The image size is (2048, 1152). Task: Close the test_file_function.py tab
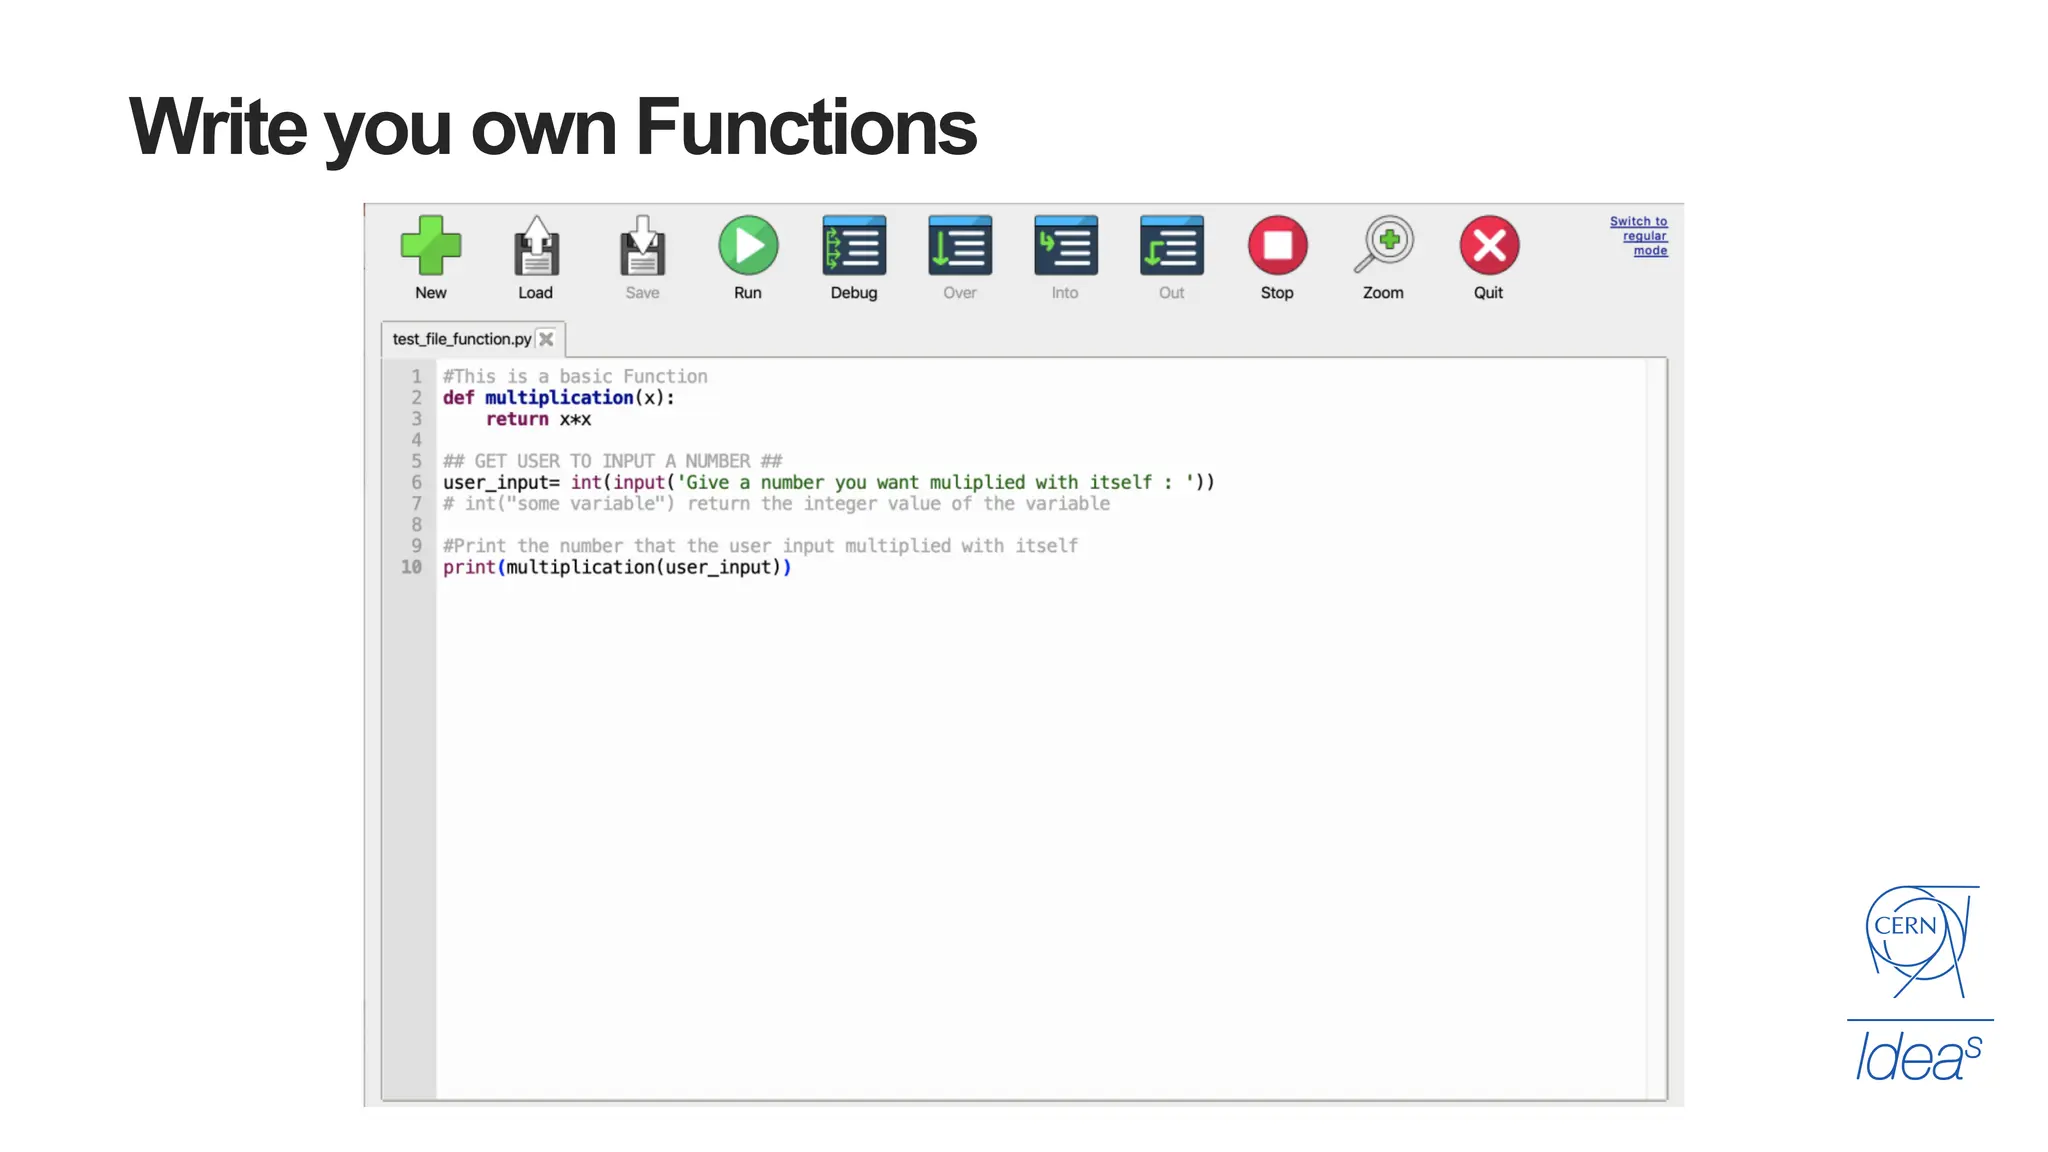point(547,340)
